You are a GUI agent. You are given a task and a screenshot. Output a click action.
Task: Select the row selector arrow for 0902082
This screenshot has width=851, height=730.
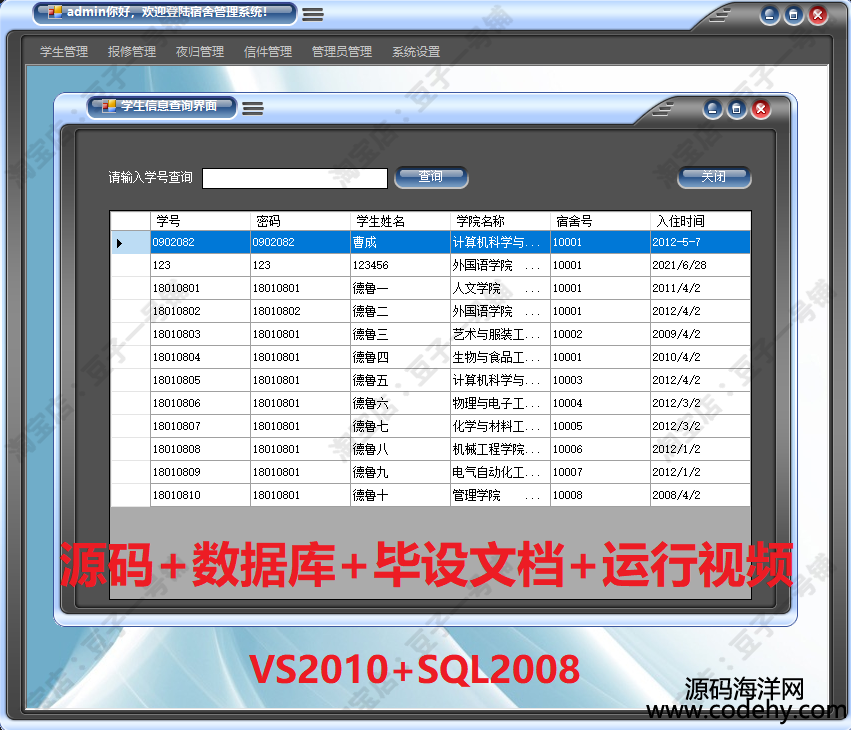pyautogui.click(x=120, y=243)
